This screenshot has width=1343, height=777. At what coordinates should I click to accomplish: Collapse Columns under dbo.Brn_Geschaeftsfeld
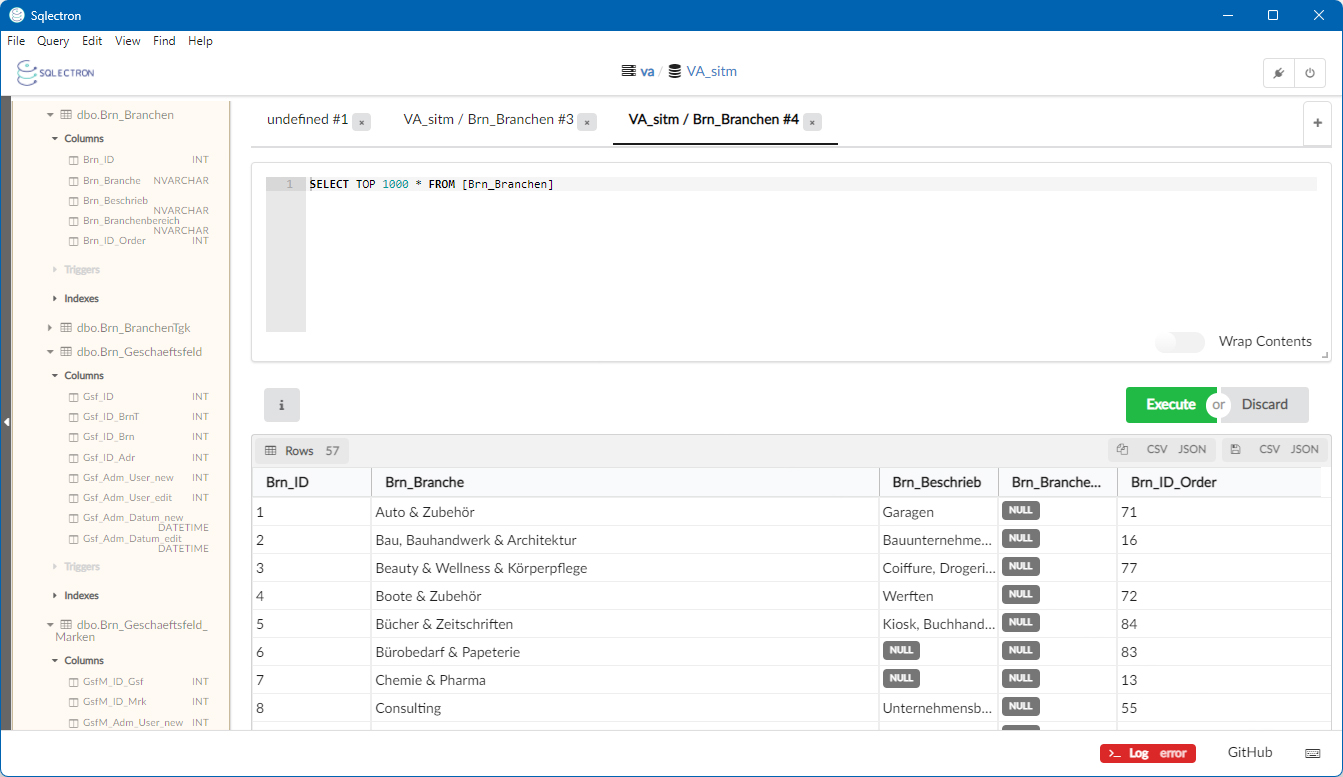56,376
